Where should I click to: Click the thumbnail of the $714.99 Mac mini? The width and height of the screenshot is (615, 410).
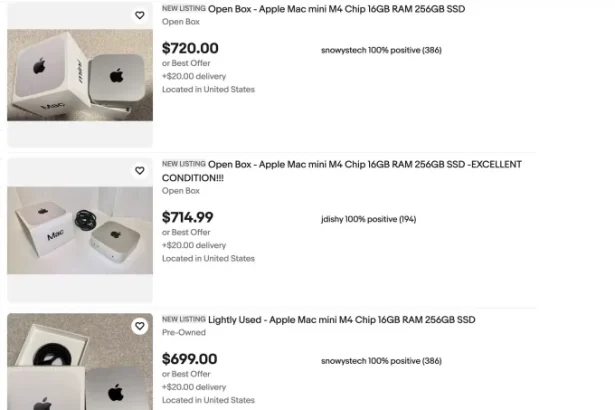click(x=79, y=230)
